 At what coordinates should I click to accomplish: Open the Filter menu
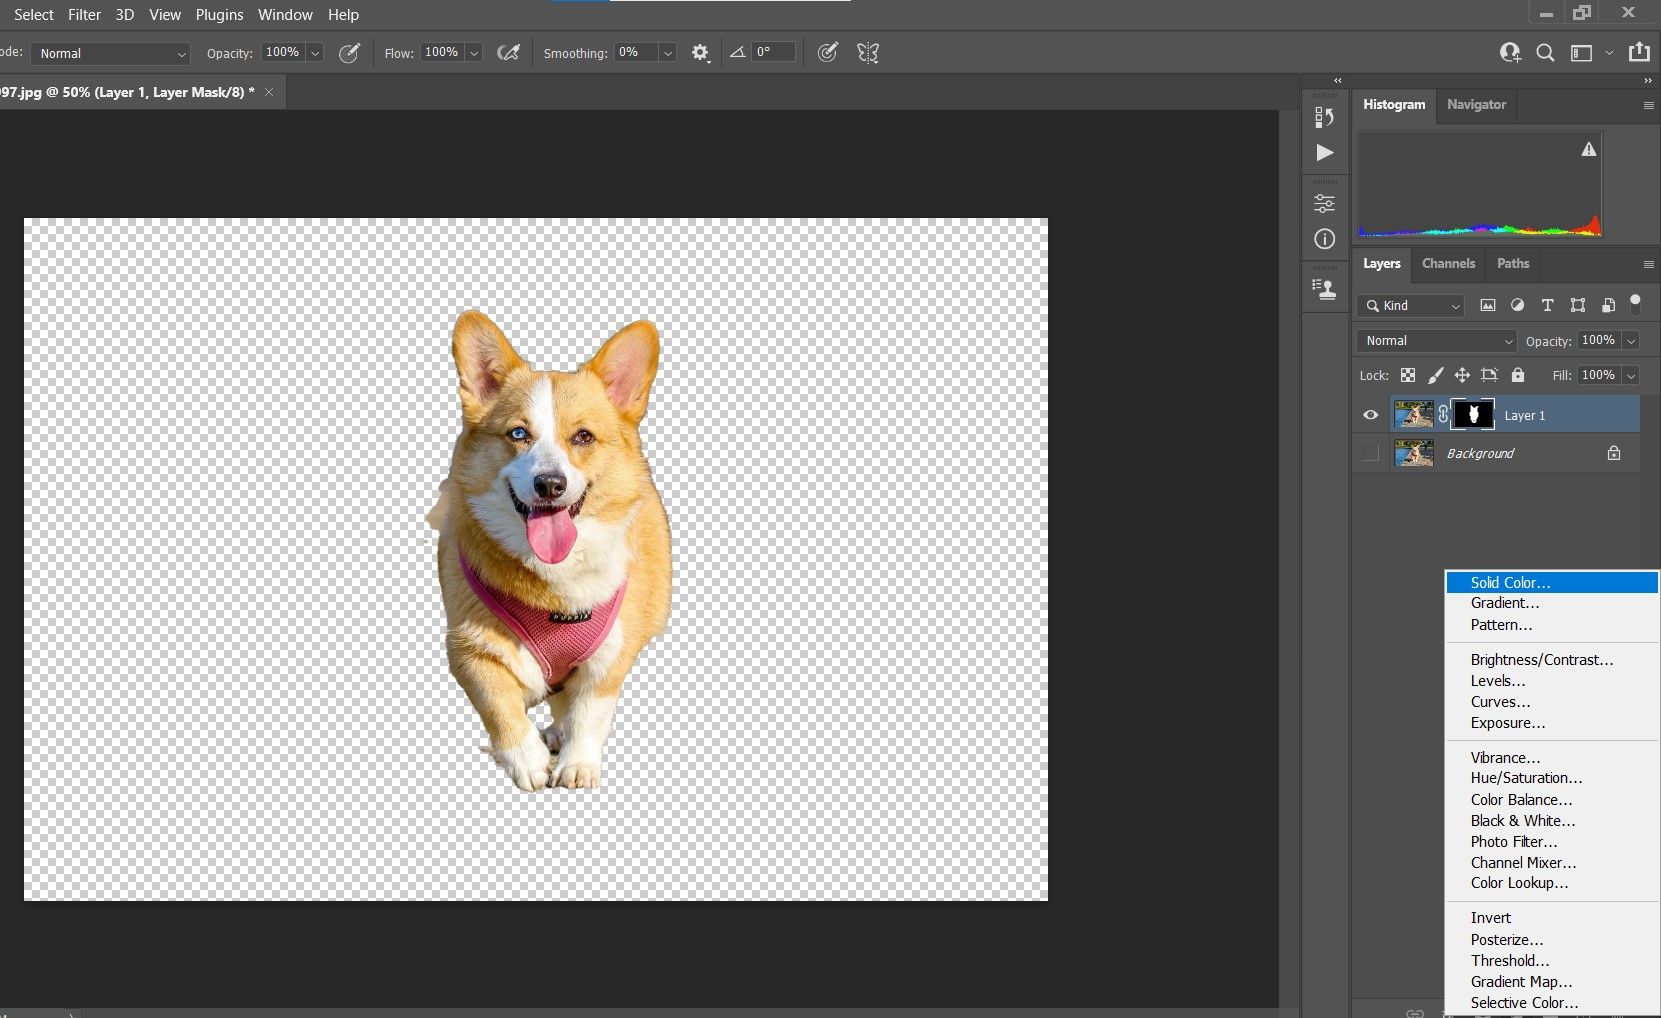(84, 15)
